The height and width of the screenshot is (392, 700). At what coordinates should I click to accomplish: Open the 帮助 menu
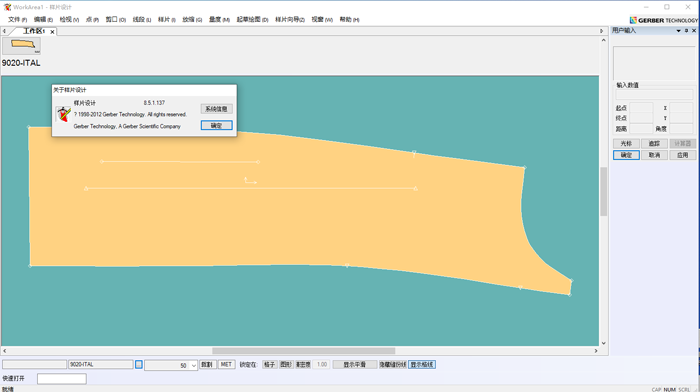pyautogui.click(x=349, y=20)
